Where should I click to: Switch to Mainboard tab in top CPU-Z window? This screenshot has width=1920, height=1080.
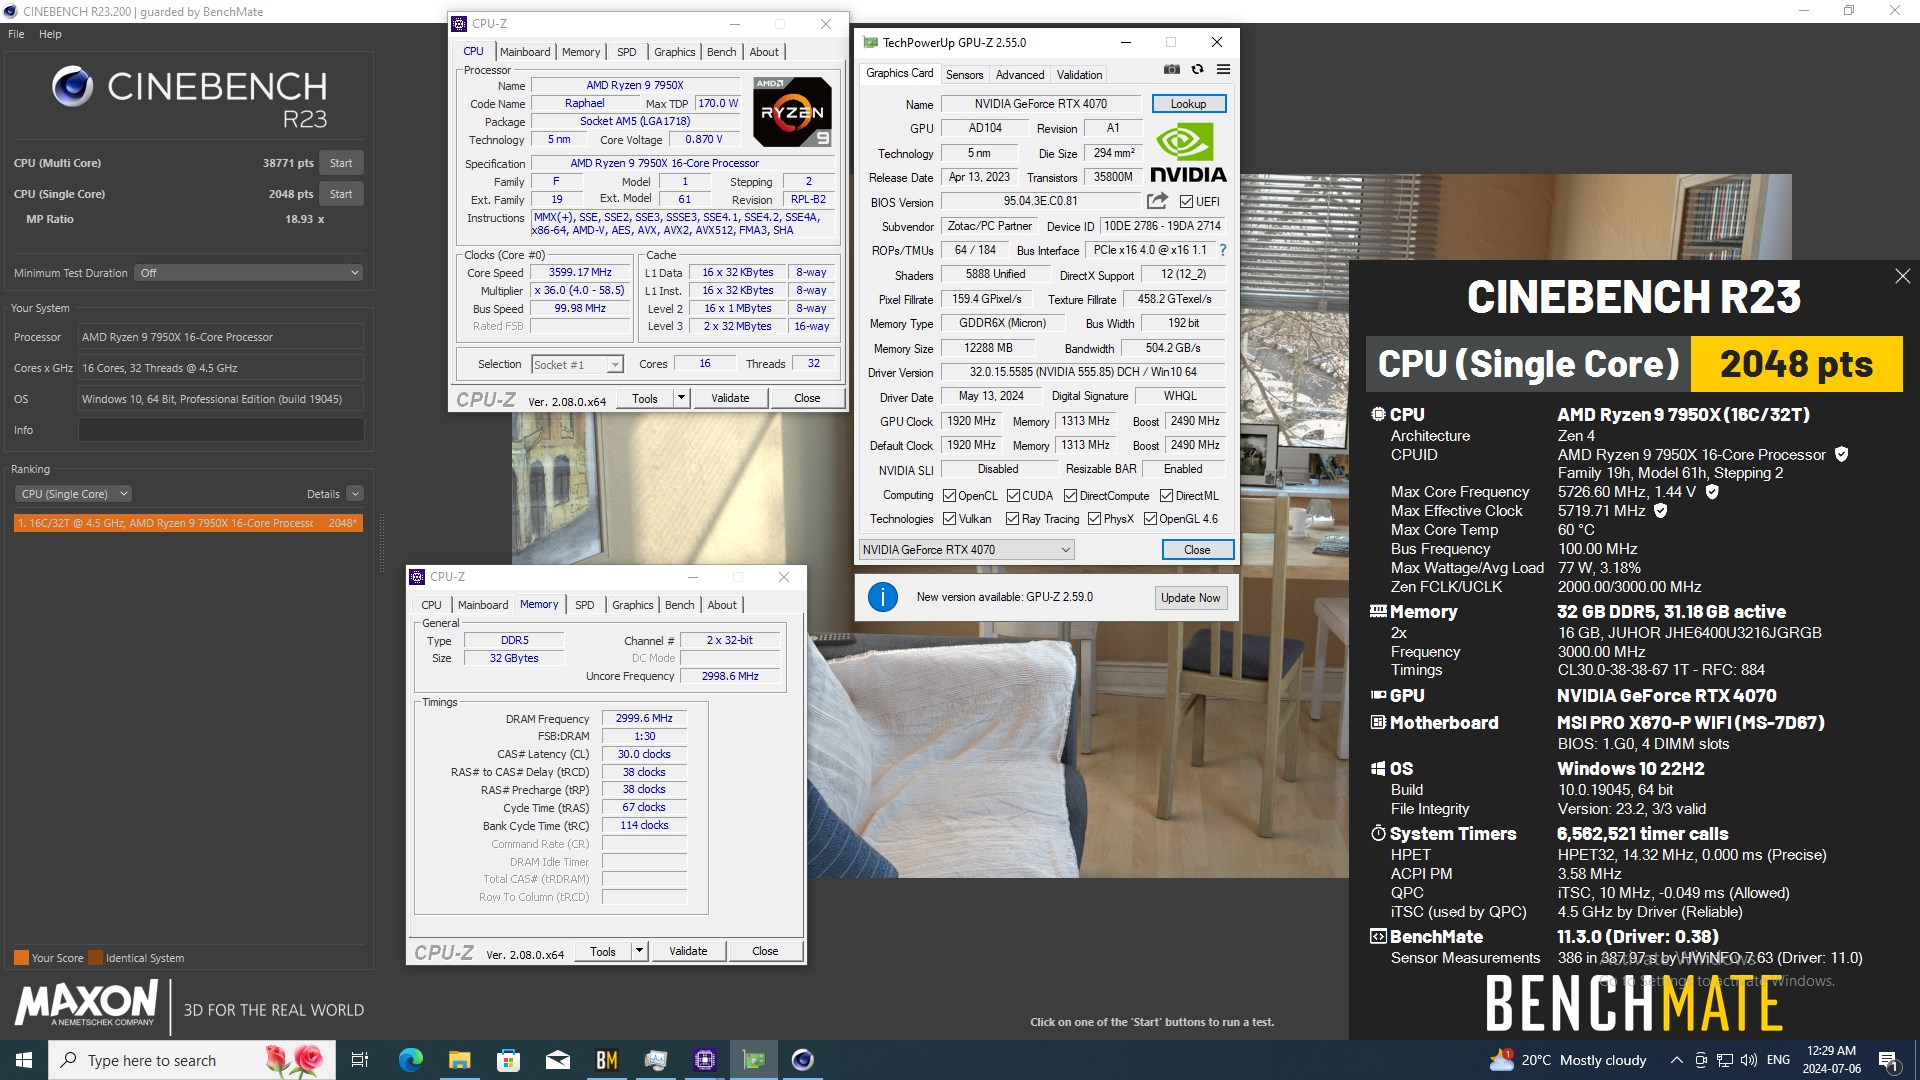(x=525, y=52)
